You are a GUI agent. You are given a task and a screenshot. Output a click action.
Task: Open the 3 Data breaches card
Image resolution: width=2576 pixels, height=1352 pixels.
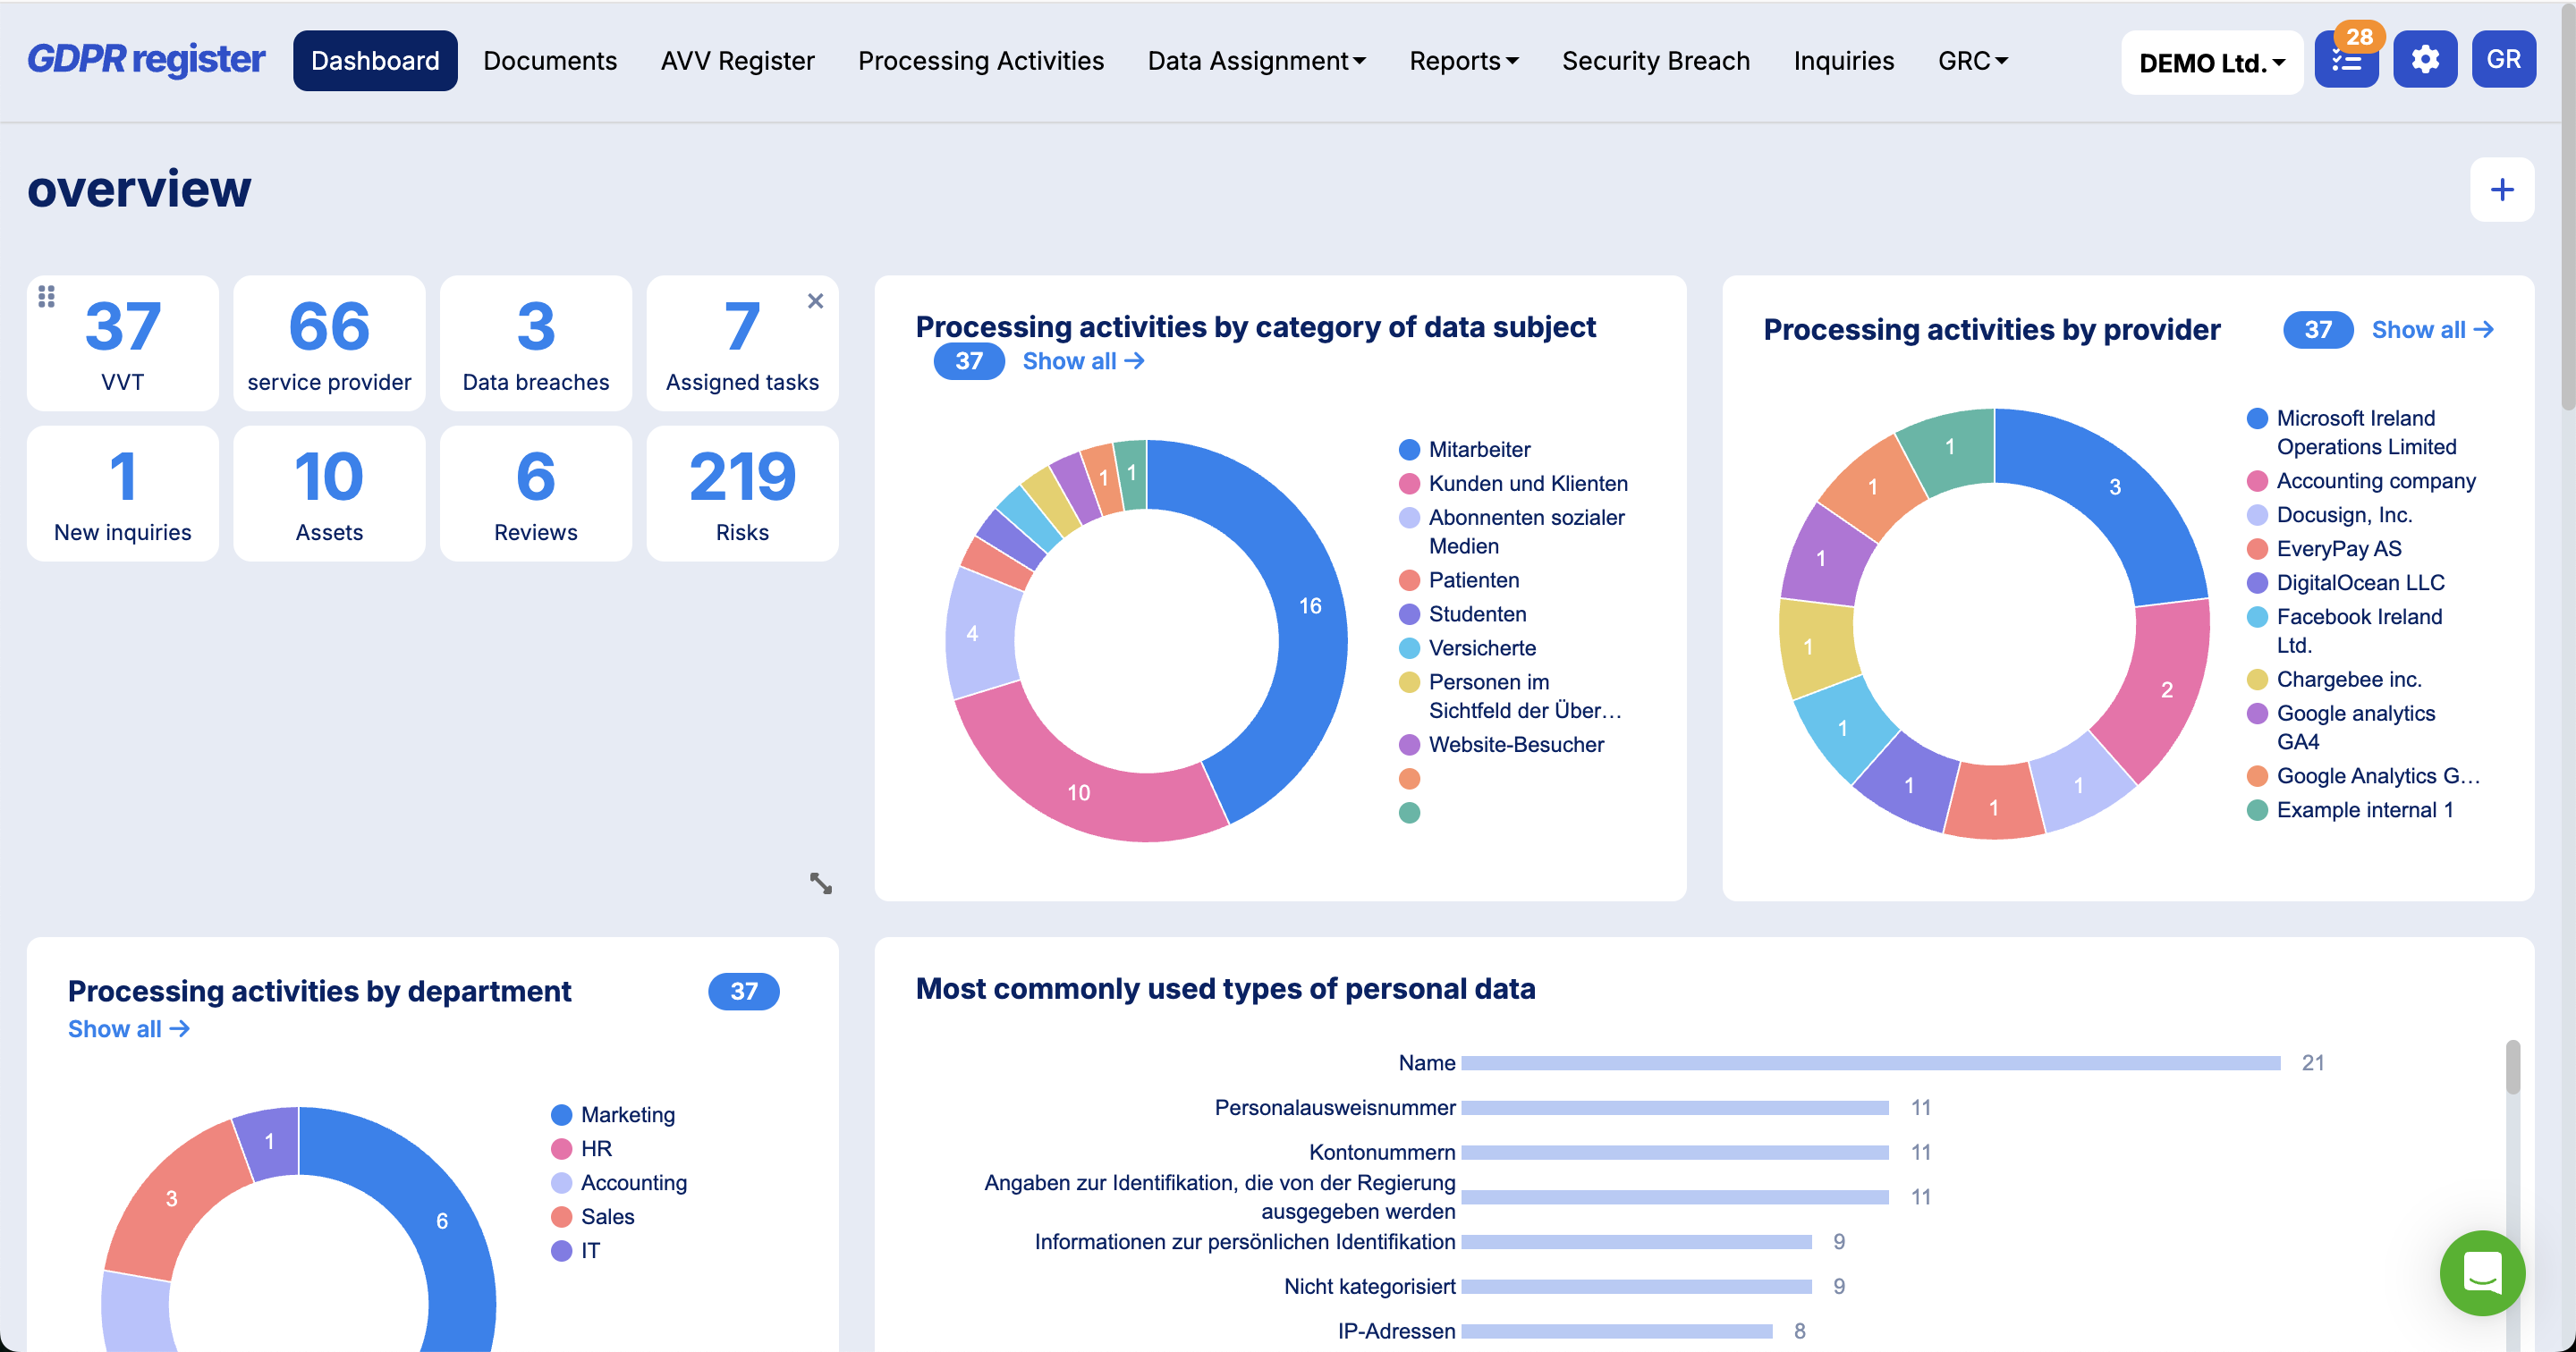point(536,343)
